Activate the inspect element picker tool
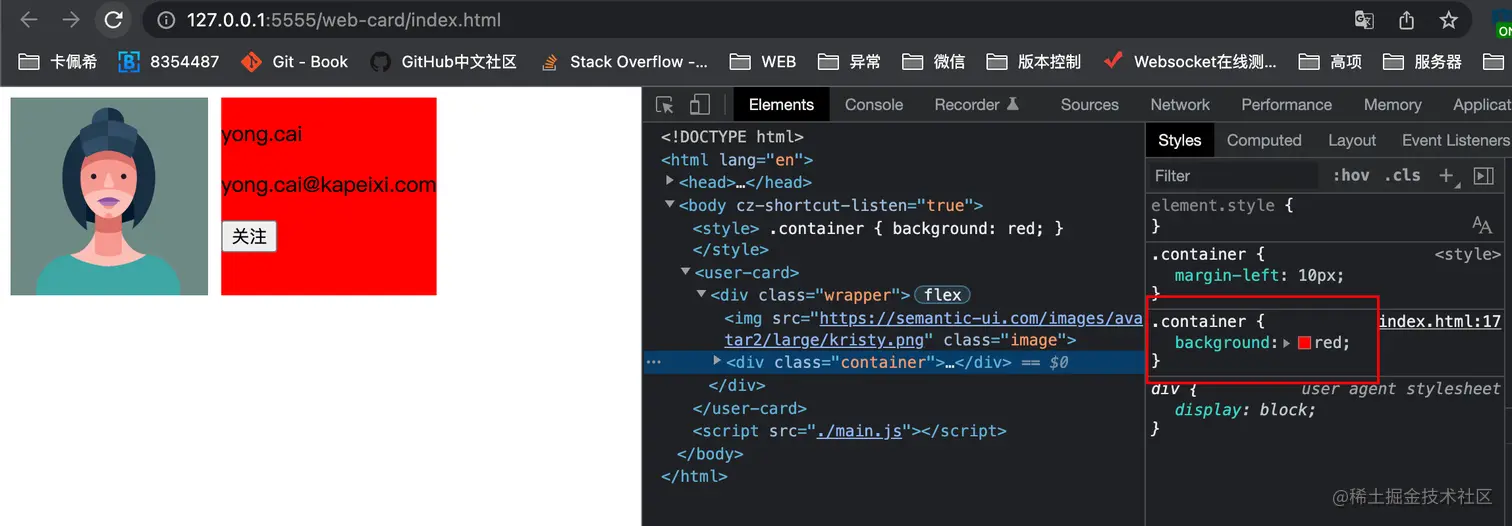1512x526 pixels. click(x=664, y=104)
